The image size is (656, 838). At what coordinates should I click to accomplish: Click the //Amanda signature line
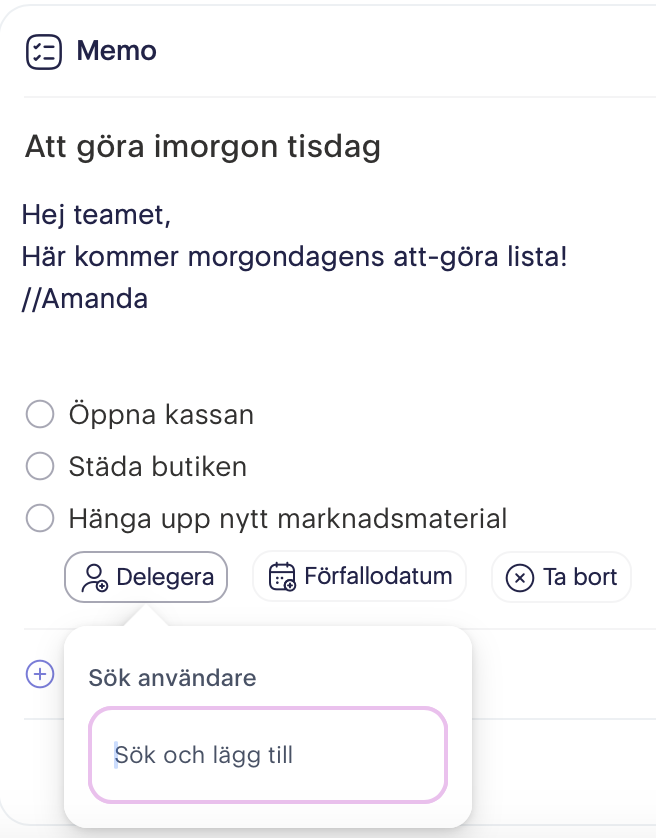coord(84,299)
